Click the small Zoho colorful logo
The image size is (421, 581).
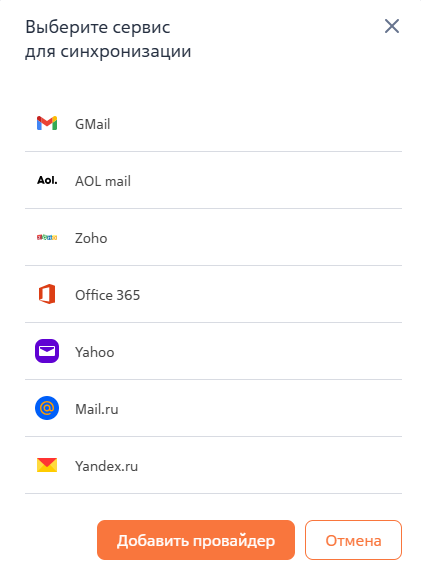pyautogui.click(x=47, y=238)
